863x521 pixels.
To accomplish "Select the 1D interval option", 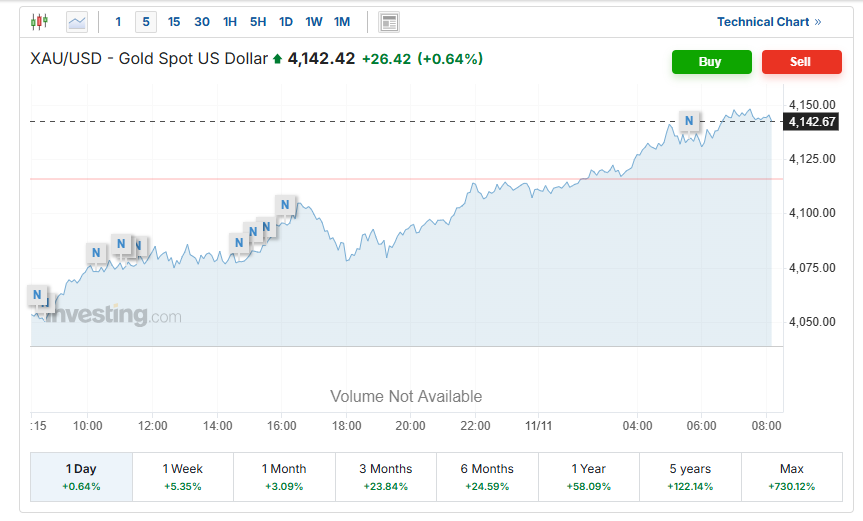I will click(x=286, y=21).
